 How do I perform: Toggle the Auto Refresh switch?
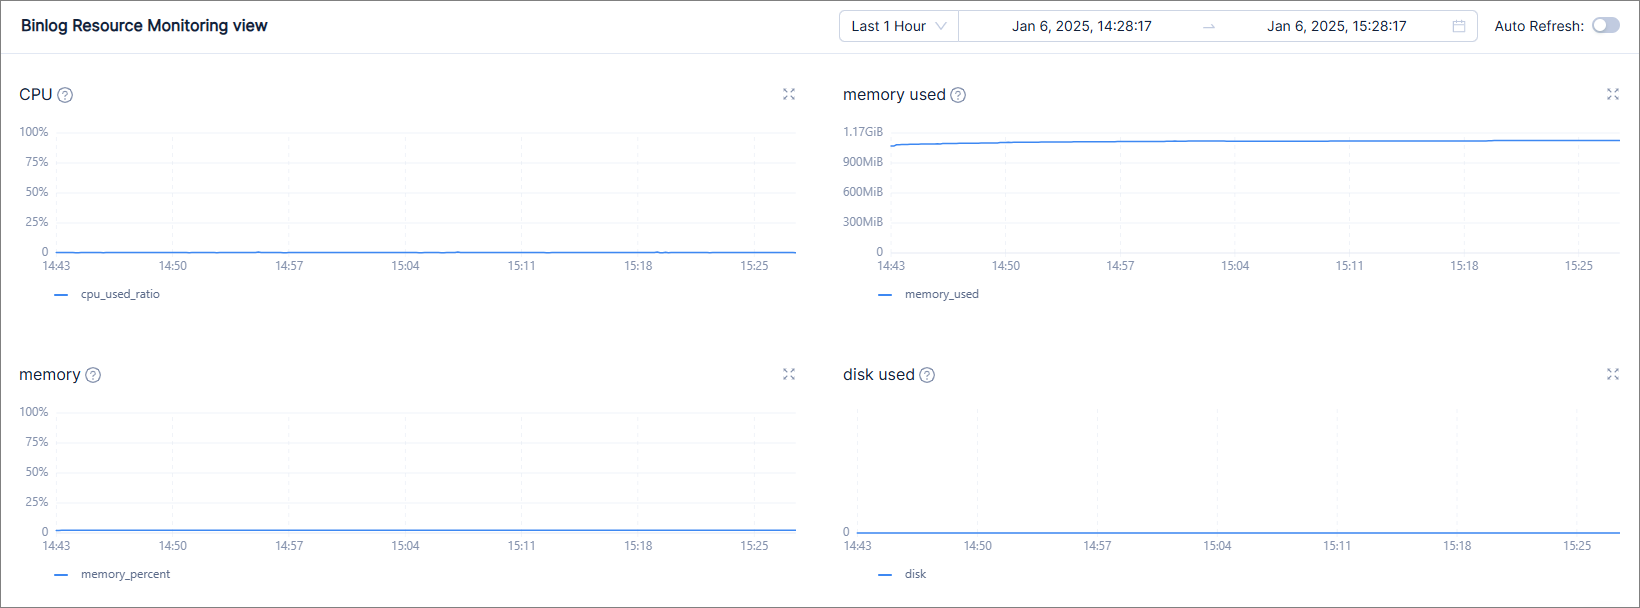click(1606, 26)
